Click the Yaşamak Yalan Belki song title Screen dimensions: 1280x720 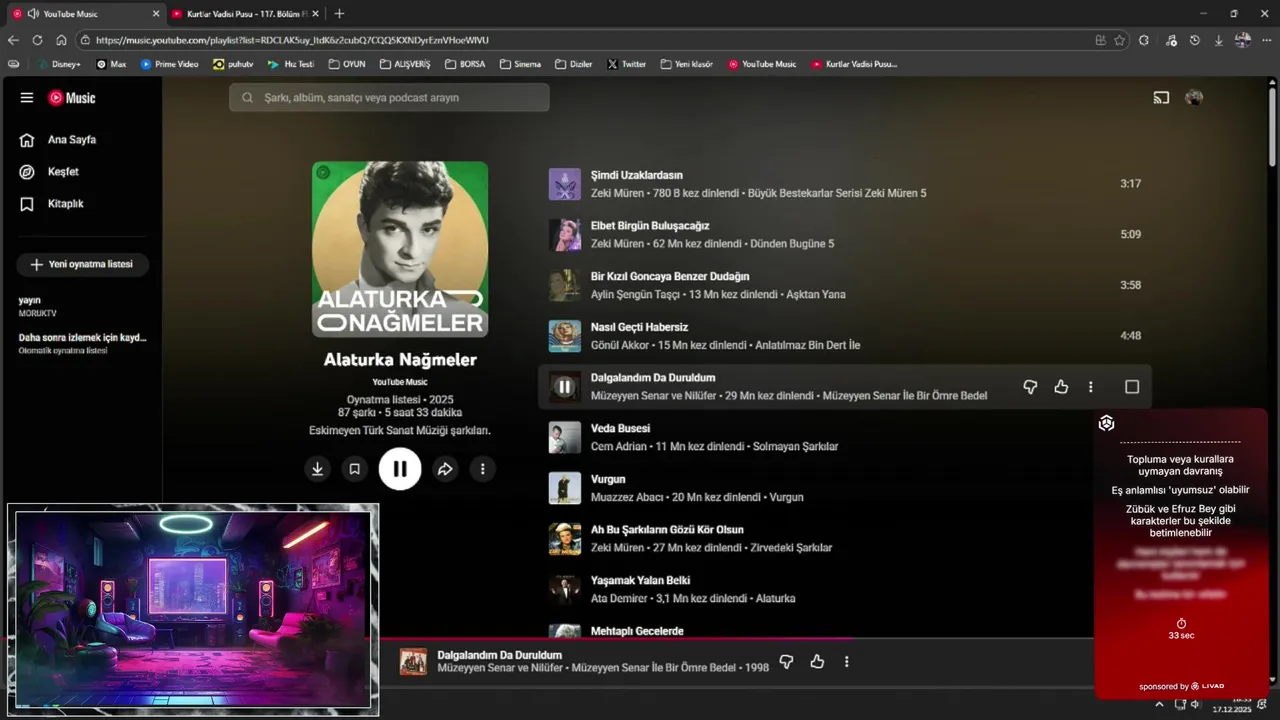[x=640, y=581]
